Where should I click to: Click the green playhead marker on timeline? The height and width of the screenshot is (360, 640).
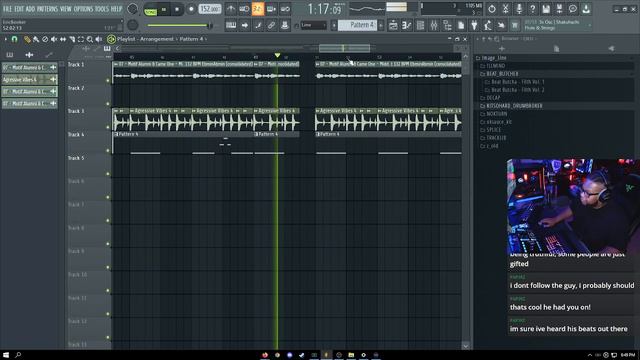point(277,55)
